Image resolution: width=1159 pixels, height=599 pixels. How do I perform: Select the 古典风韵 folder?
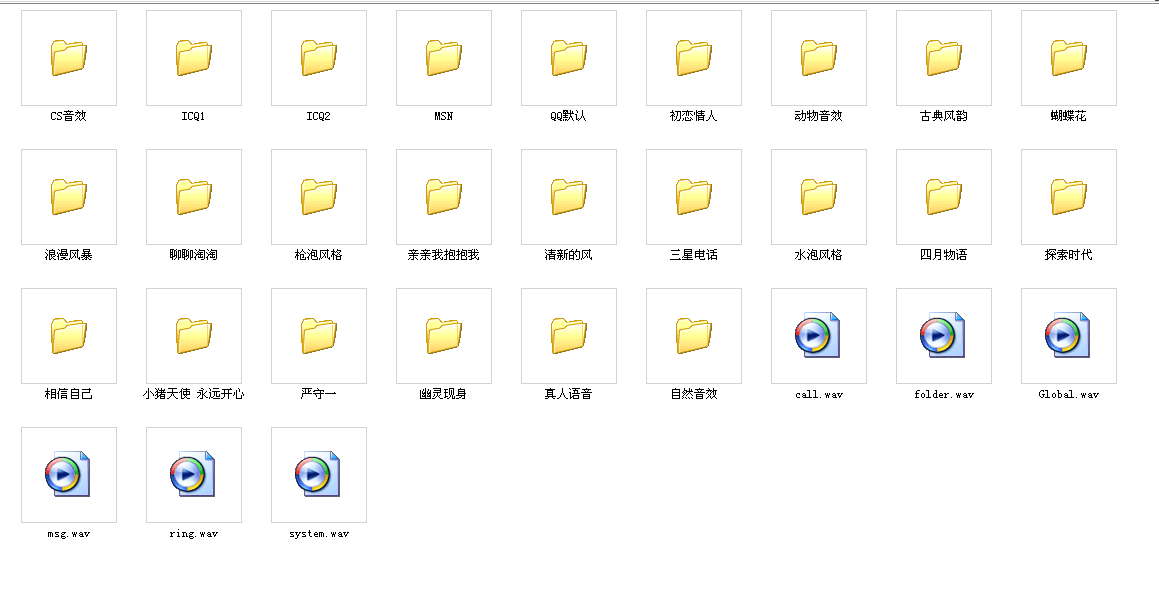tap(942, 58)
